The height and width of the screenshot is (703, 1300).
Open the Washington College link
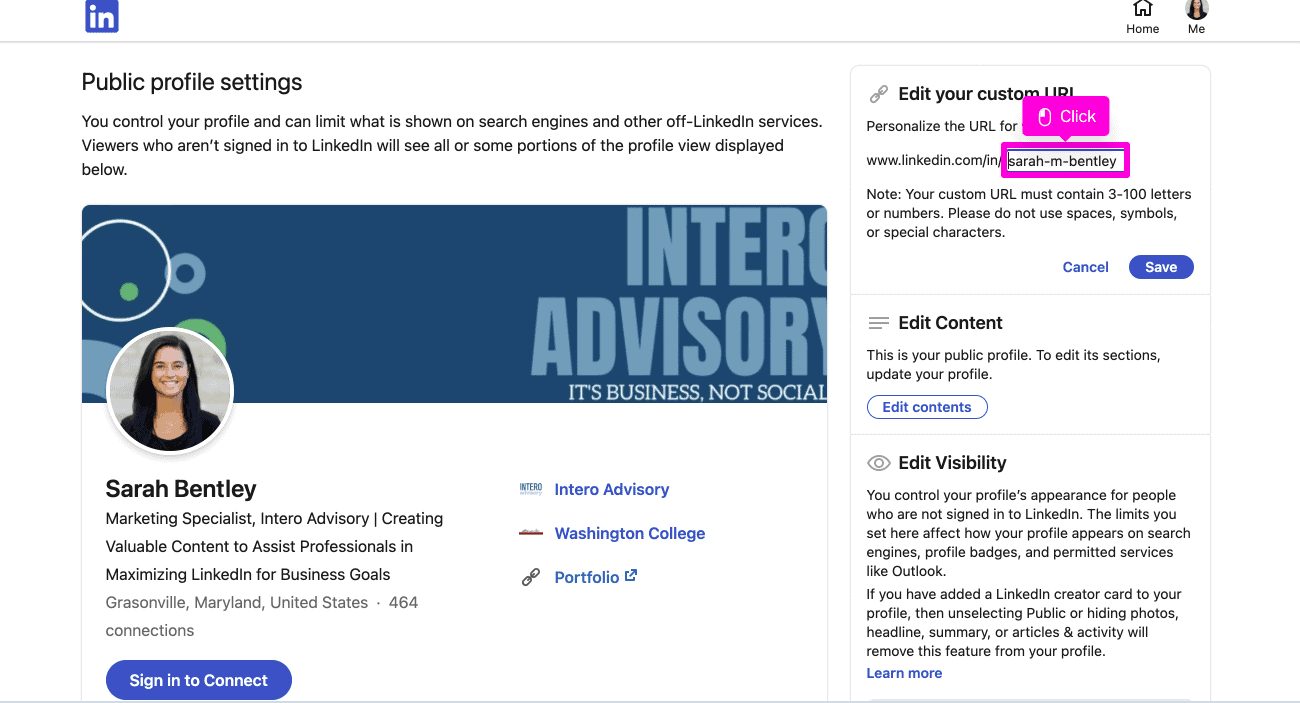tap(630, 533)
